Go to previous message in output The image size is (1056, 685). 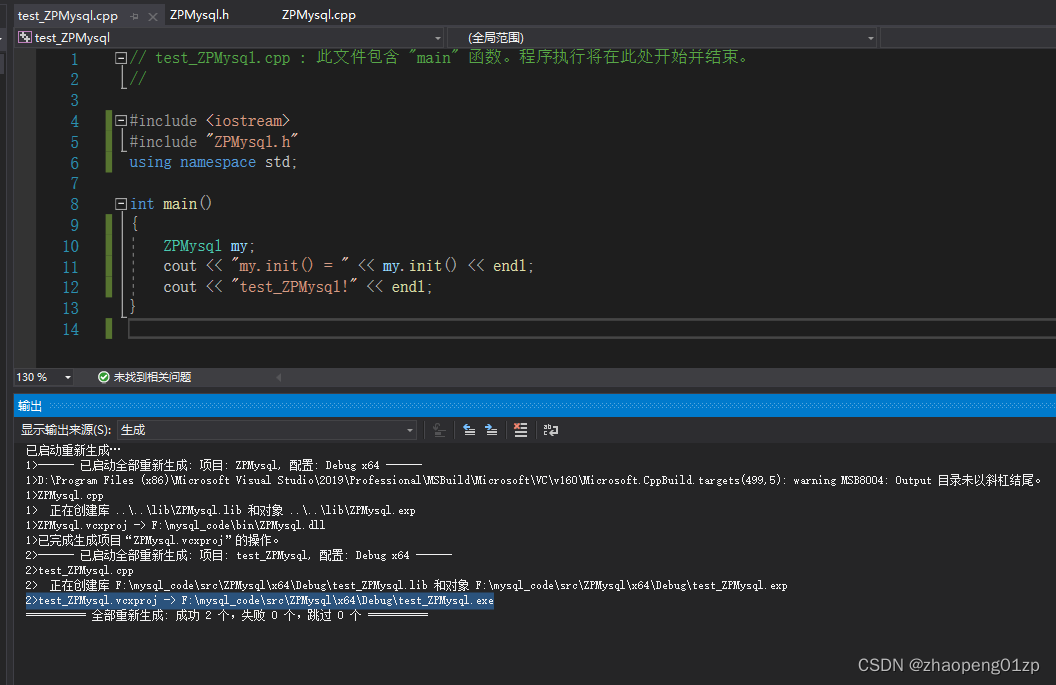tap(469, 430)
